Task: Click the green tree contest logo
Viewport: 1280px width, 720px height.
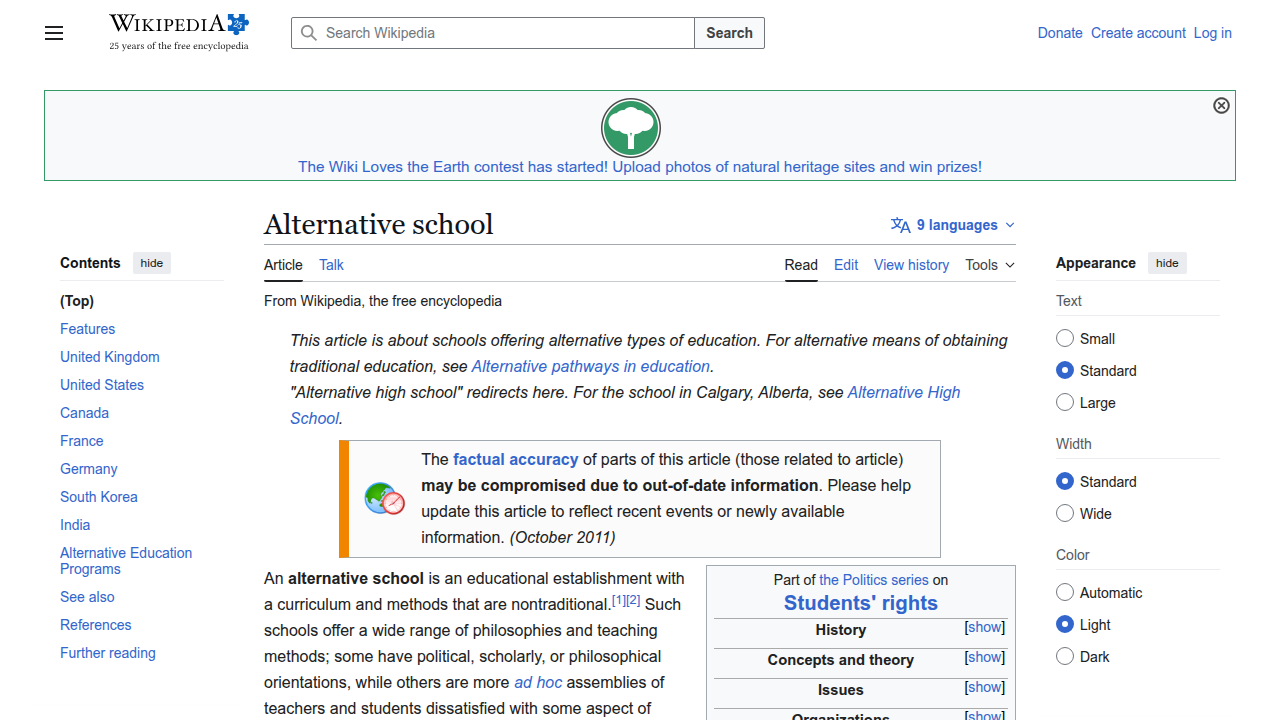Action: (x=631, y=128)
